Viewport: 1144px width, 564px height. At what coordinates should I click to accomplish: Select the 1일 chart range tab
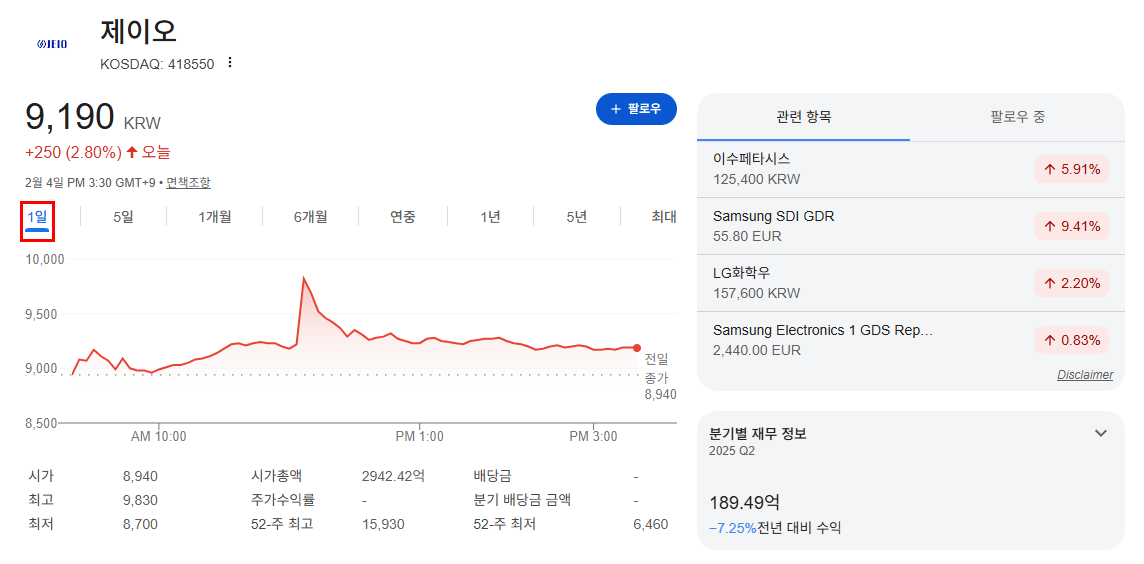click(37, 217)
